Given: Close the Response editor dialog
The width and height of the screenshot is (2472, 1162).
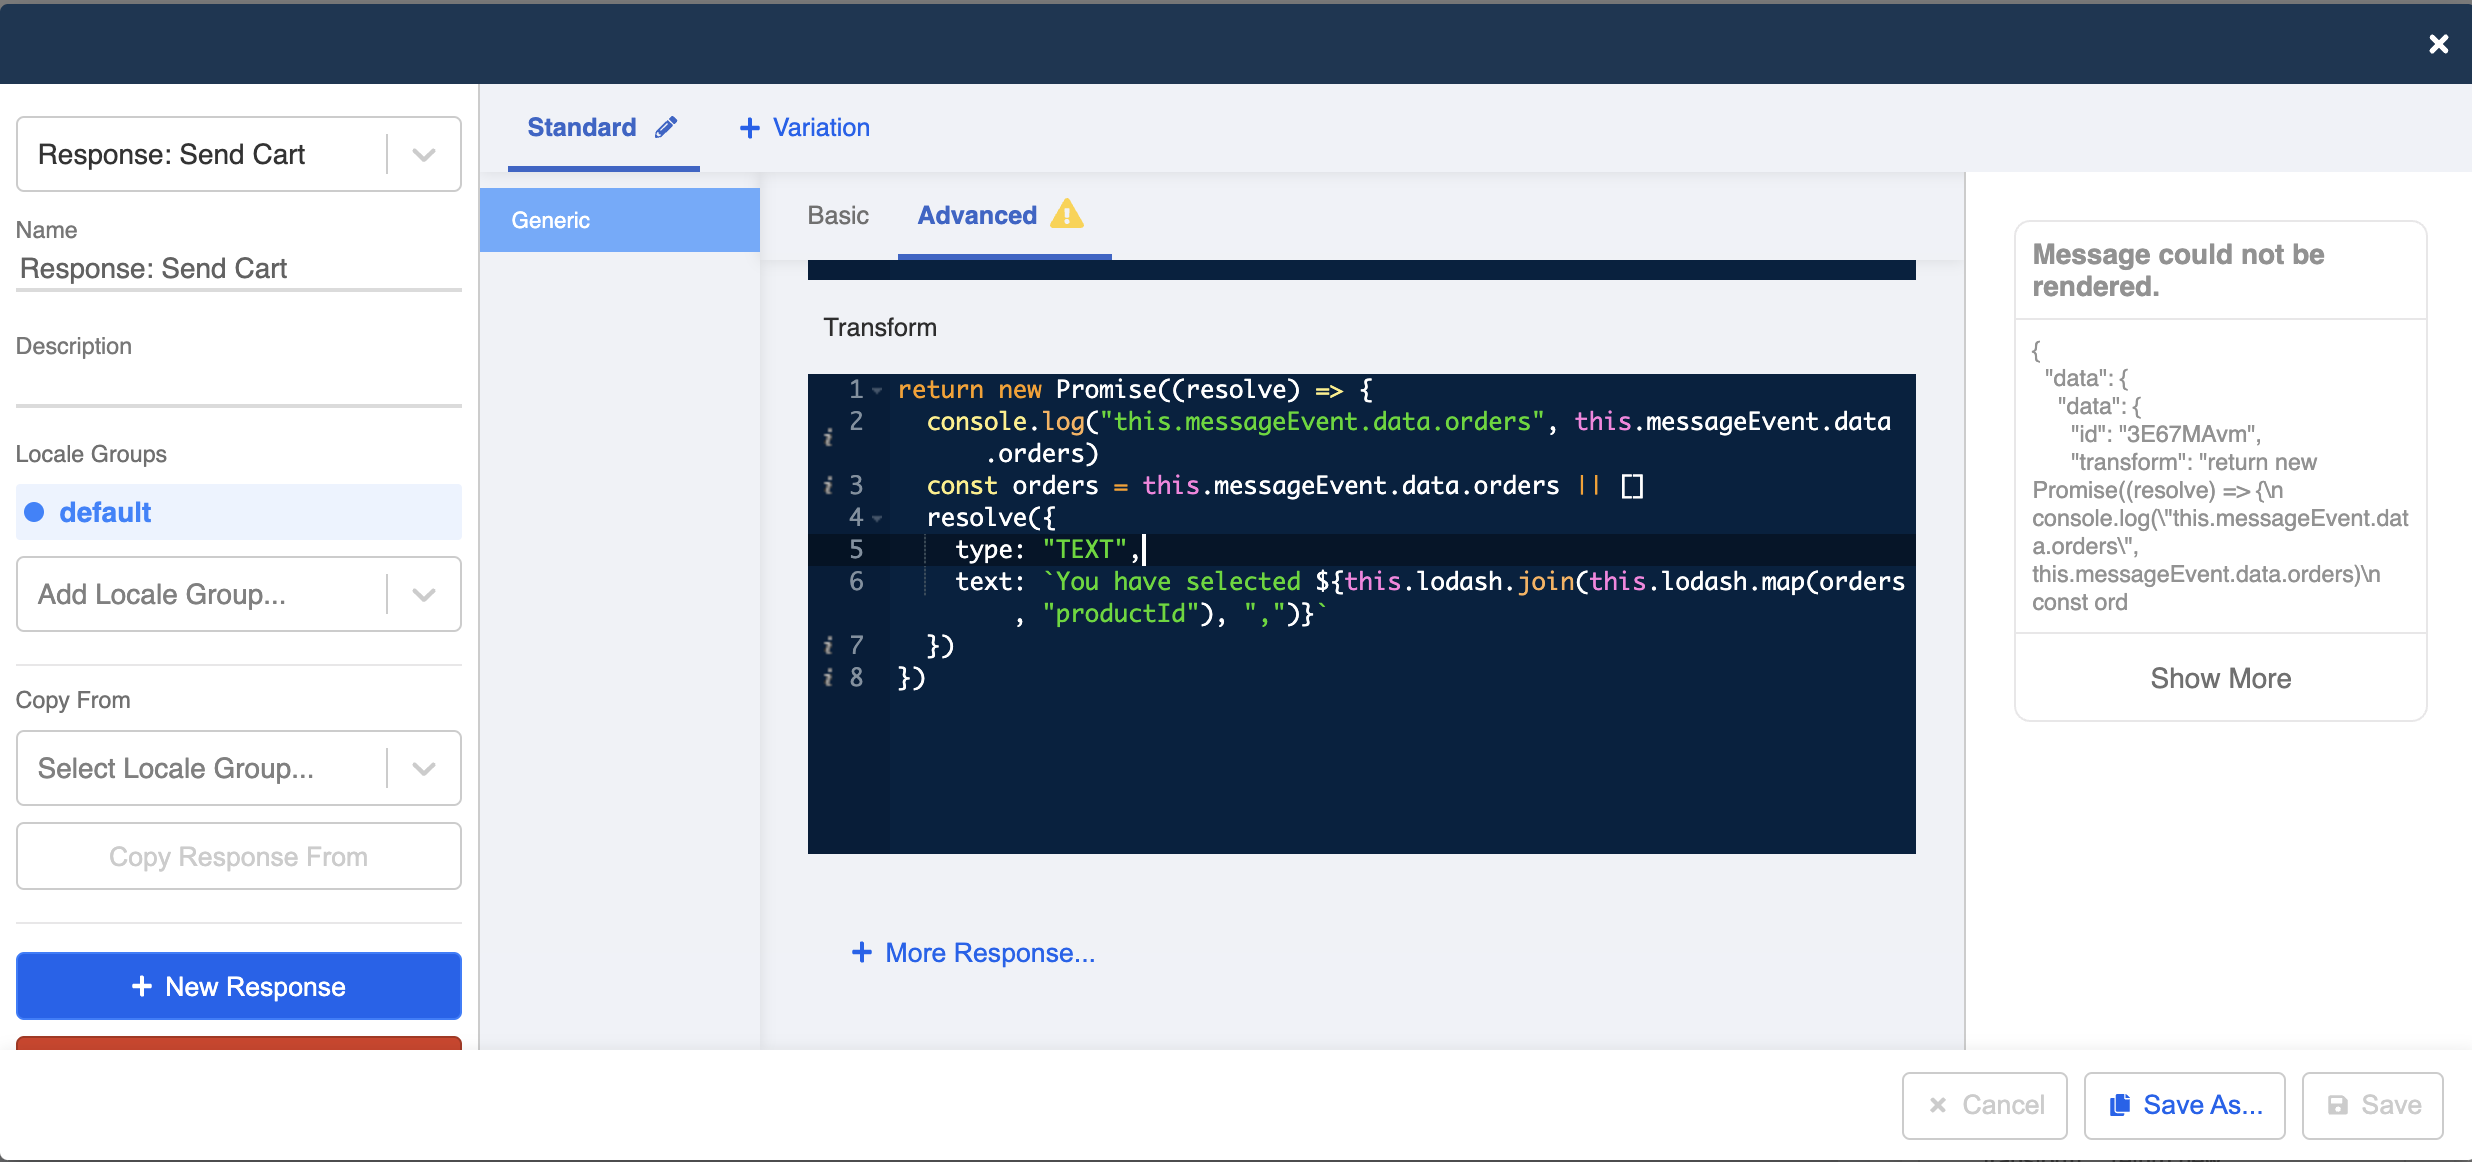Looking at the screenshot, I should click(x=2438, y=44).
